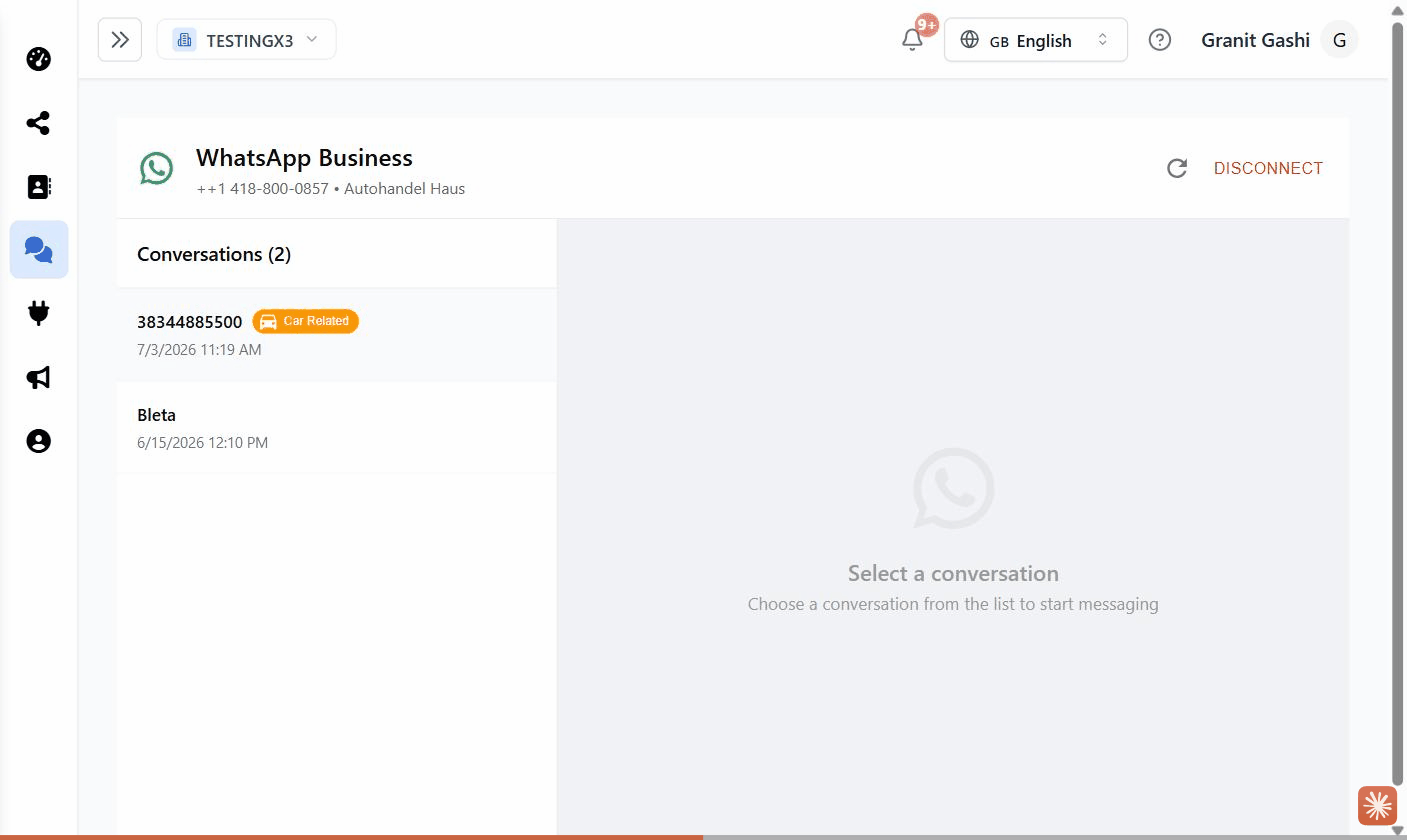Click the Granit Gashi user name
This screenshot has height=840, width=1407.
[1255, 40]
